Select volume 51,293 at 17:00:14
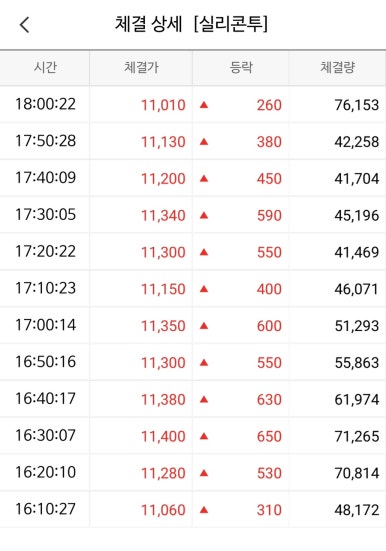Image resolution: width=386 pixels, height=551 pixels. (x=356, y=326)
